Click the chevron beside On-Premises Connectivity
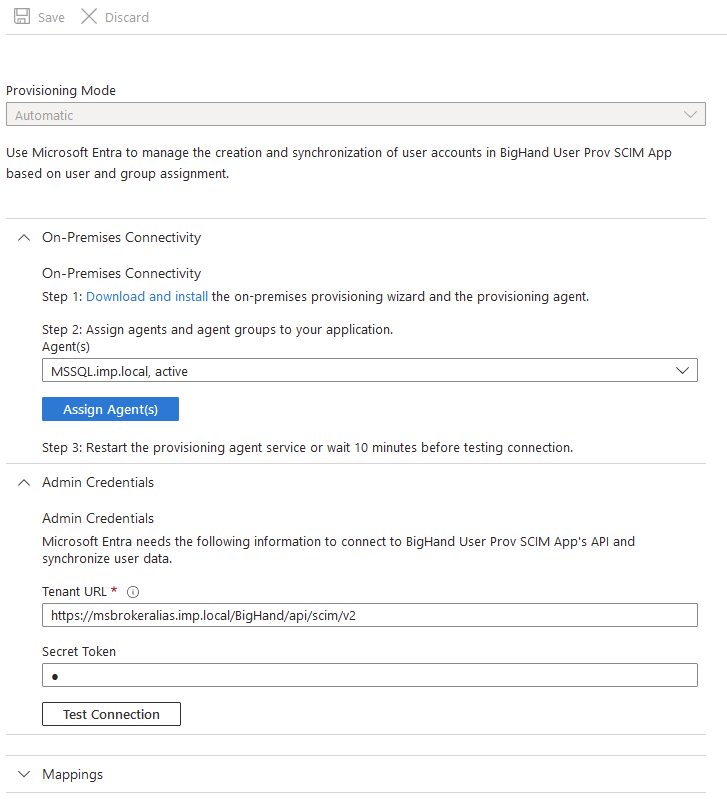This screenshot has width=727, height=800. click(23, 237)
